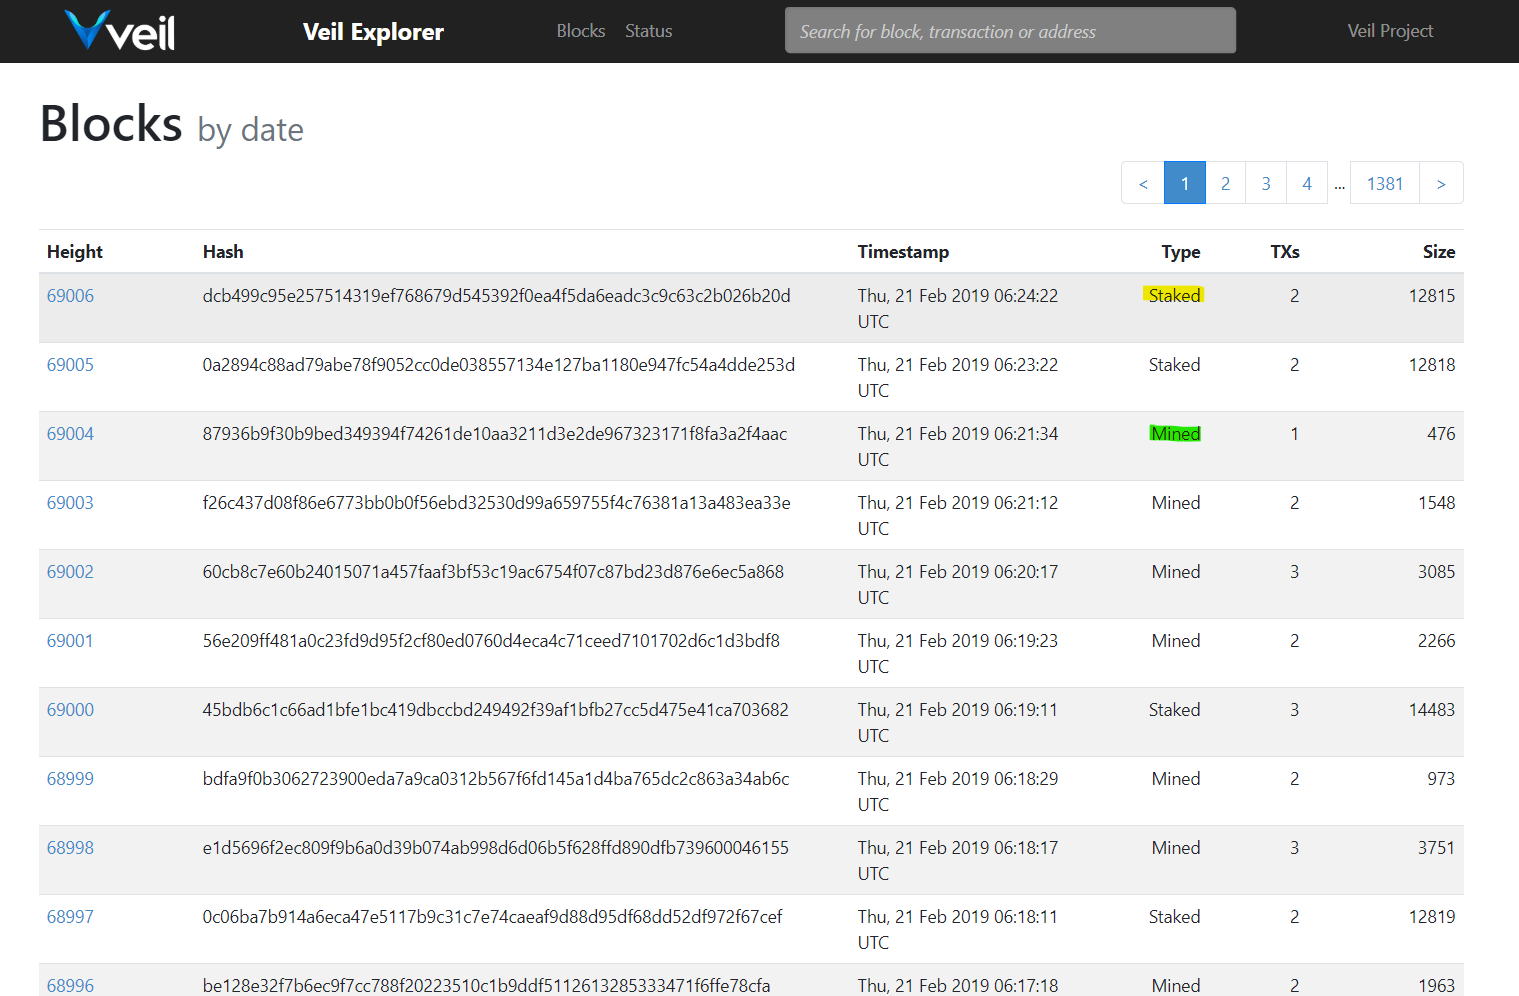Open the Veil Project link
The height and width of the screenshot is (996, 1519).
(1390, 31)
